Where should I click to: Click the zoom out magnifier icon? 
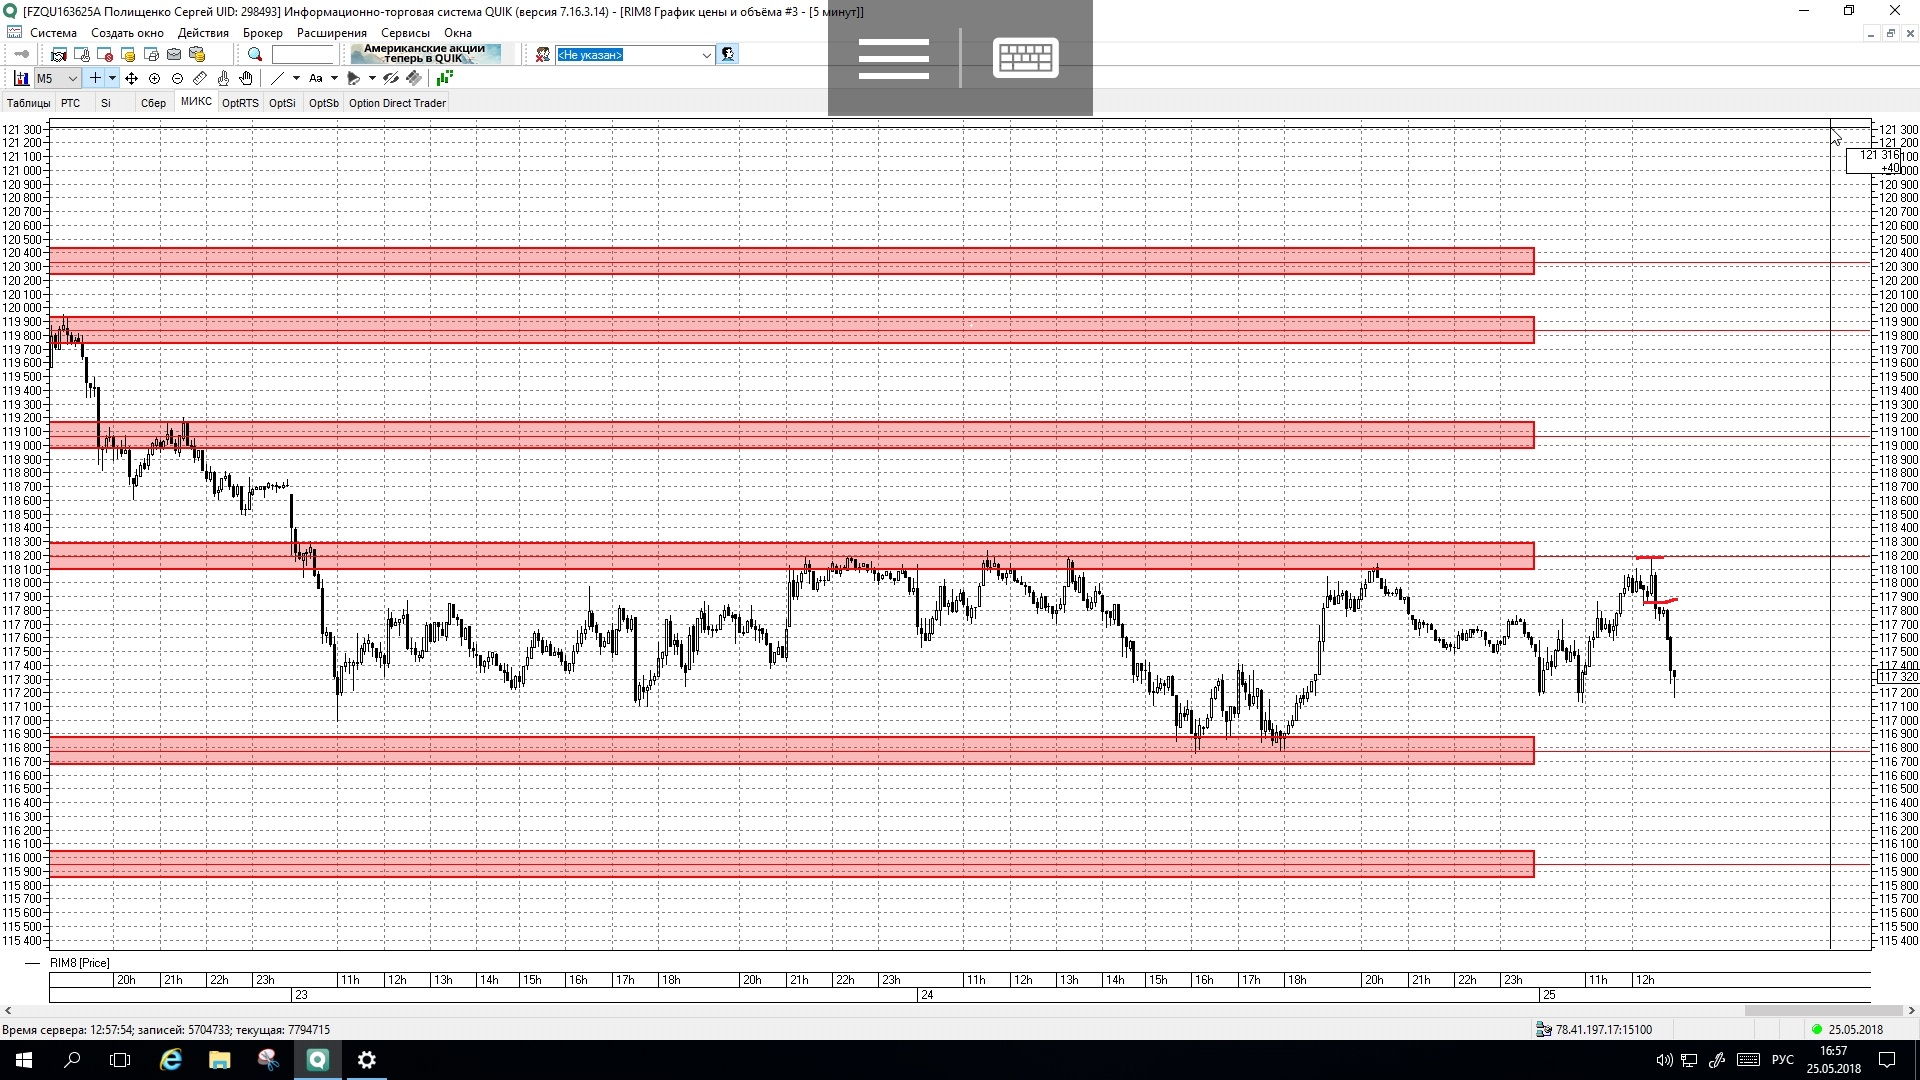[x=177, y=78]
